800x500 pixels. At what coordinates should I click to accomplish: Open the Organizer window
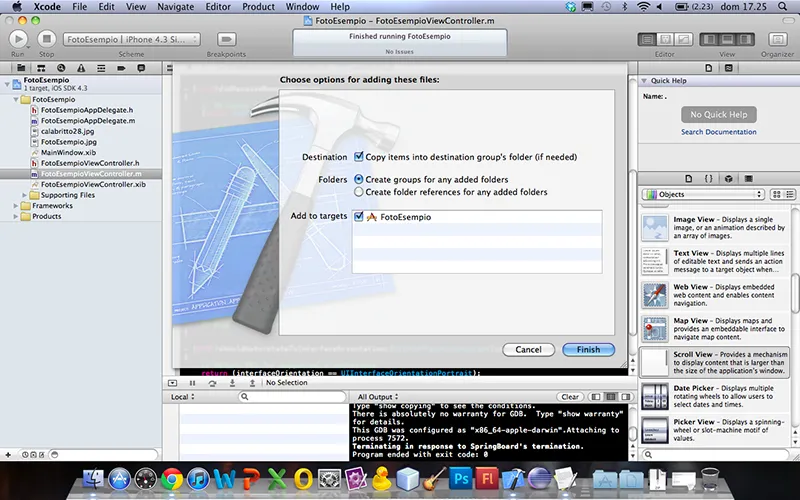pos(776,39)
